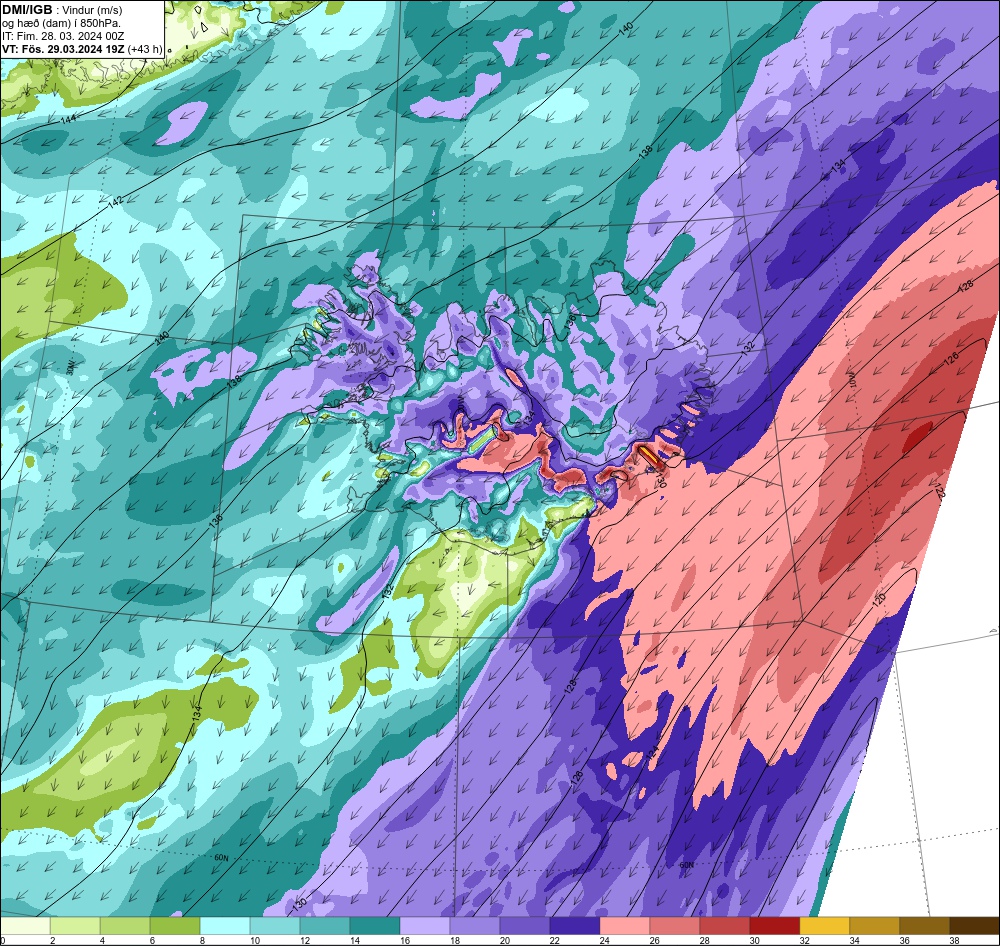Image resolution: width=1000 pixels, height=946 pixels.
Task: Select the lavender 16–18 m/s legend swatch
Action: coord(425,925)
